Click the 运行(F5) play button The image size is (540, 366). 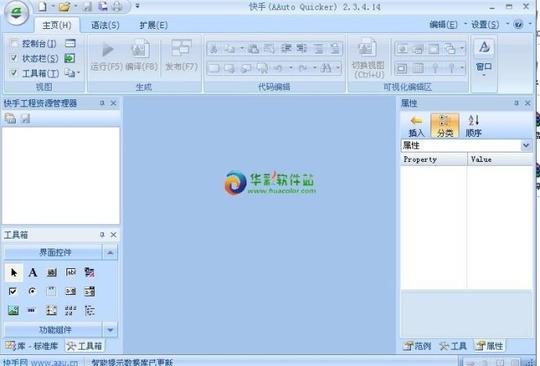107,55
